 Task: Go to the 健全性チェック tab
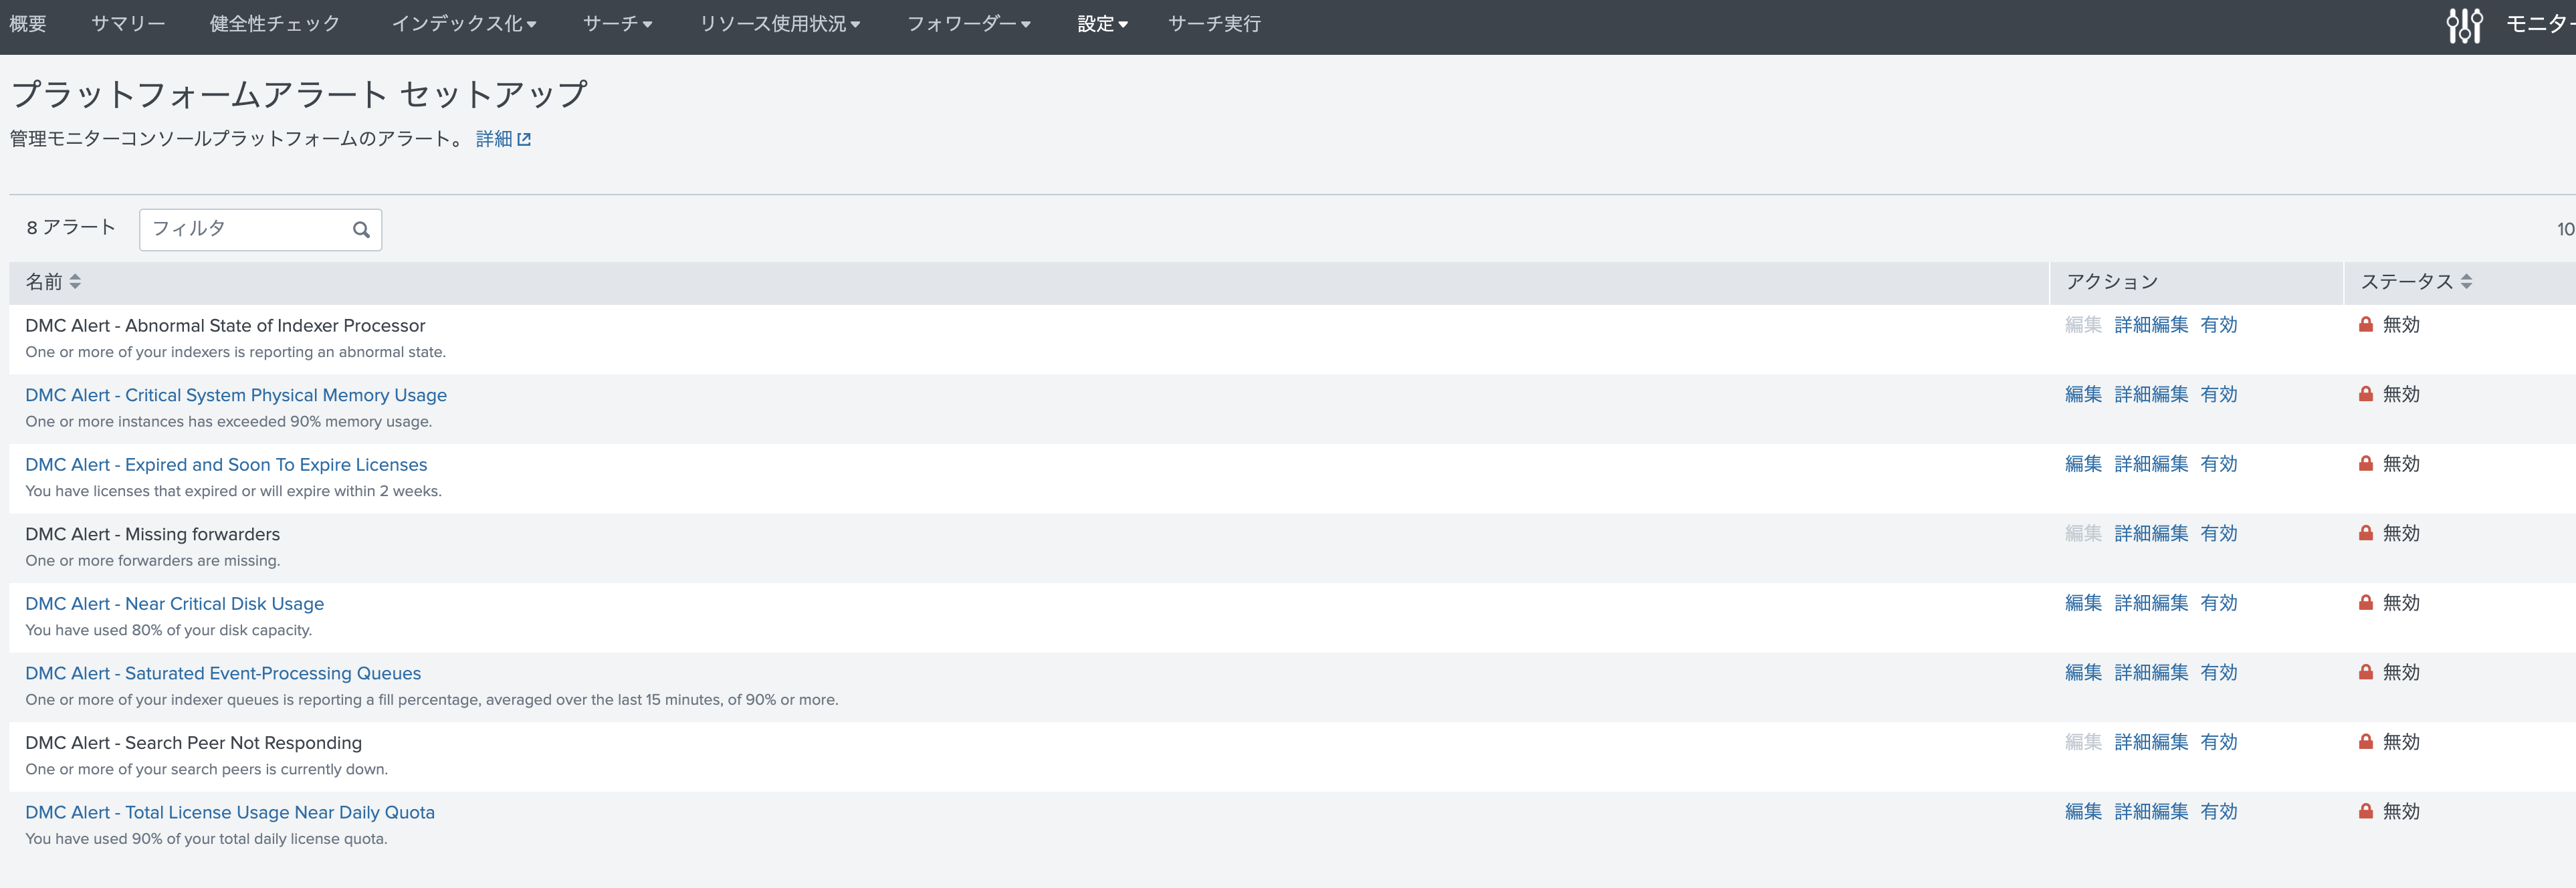click(x=274, y=24)
